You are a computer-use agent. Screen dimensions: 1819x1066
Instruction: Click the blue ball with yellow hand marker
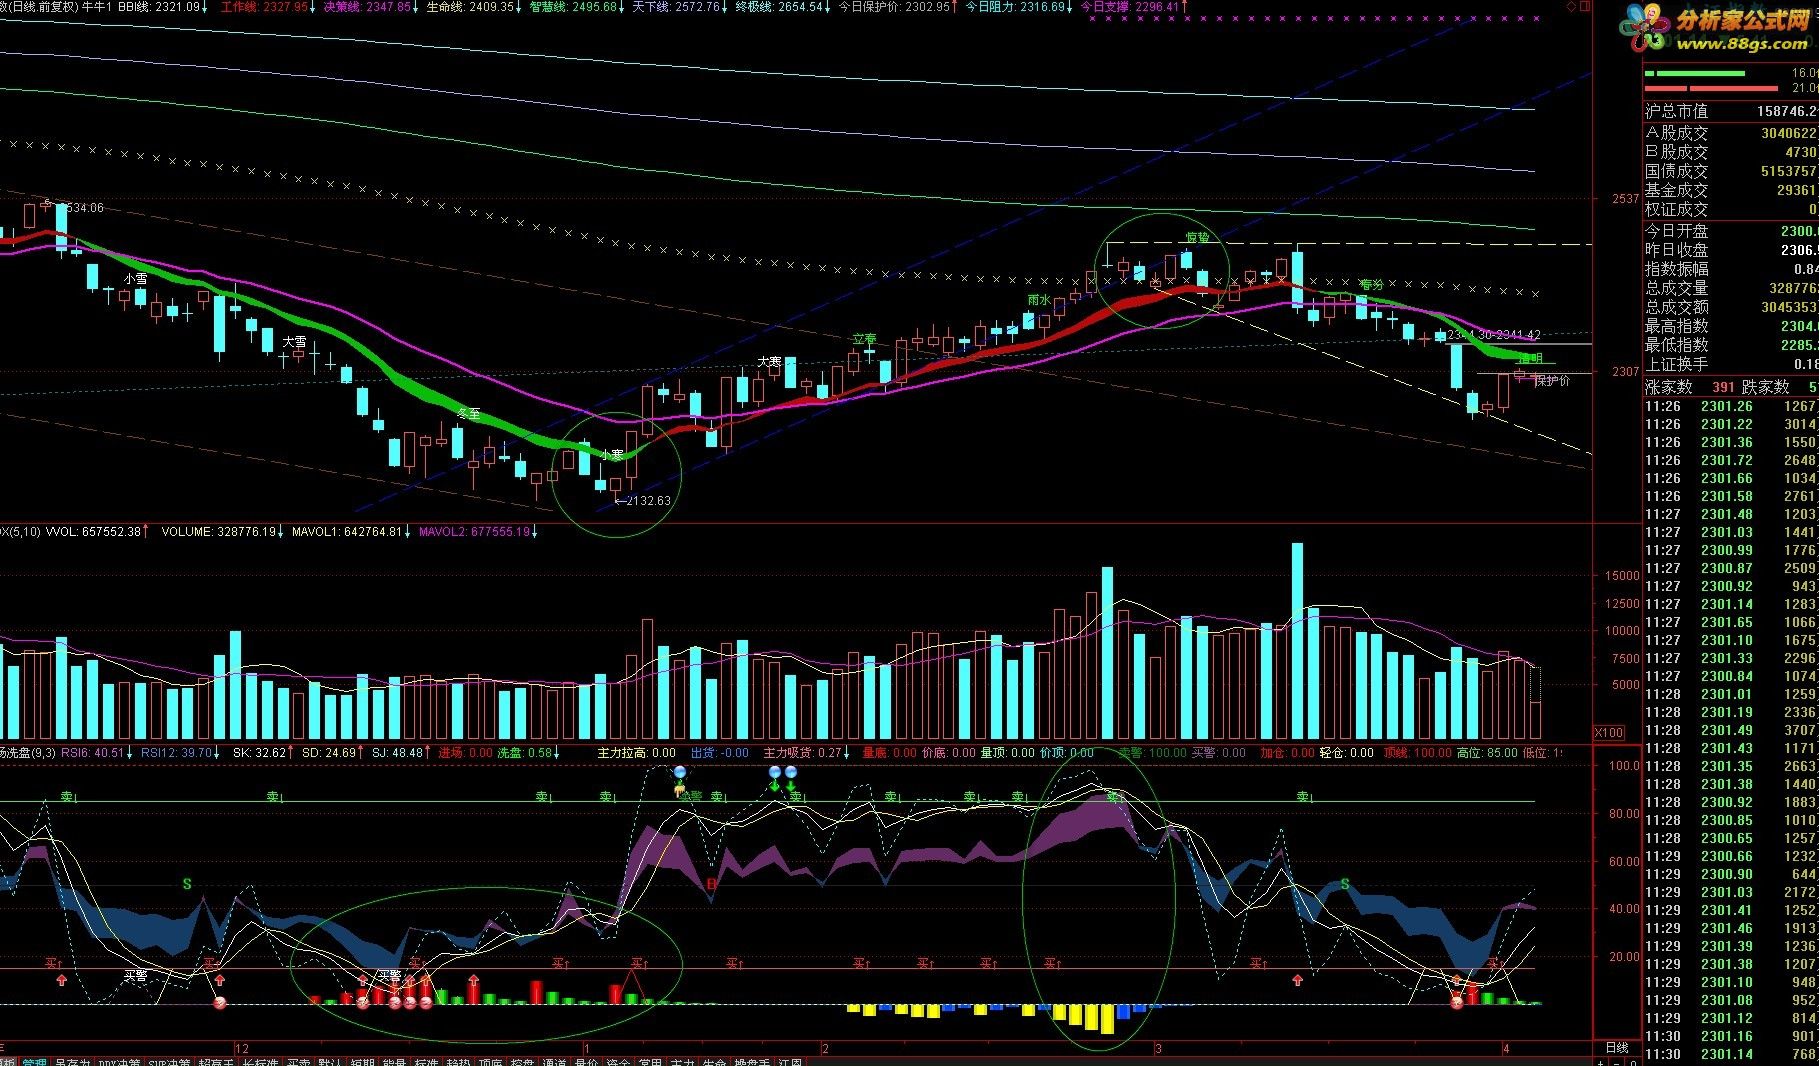pos(680,782)
